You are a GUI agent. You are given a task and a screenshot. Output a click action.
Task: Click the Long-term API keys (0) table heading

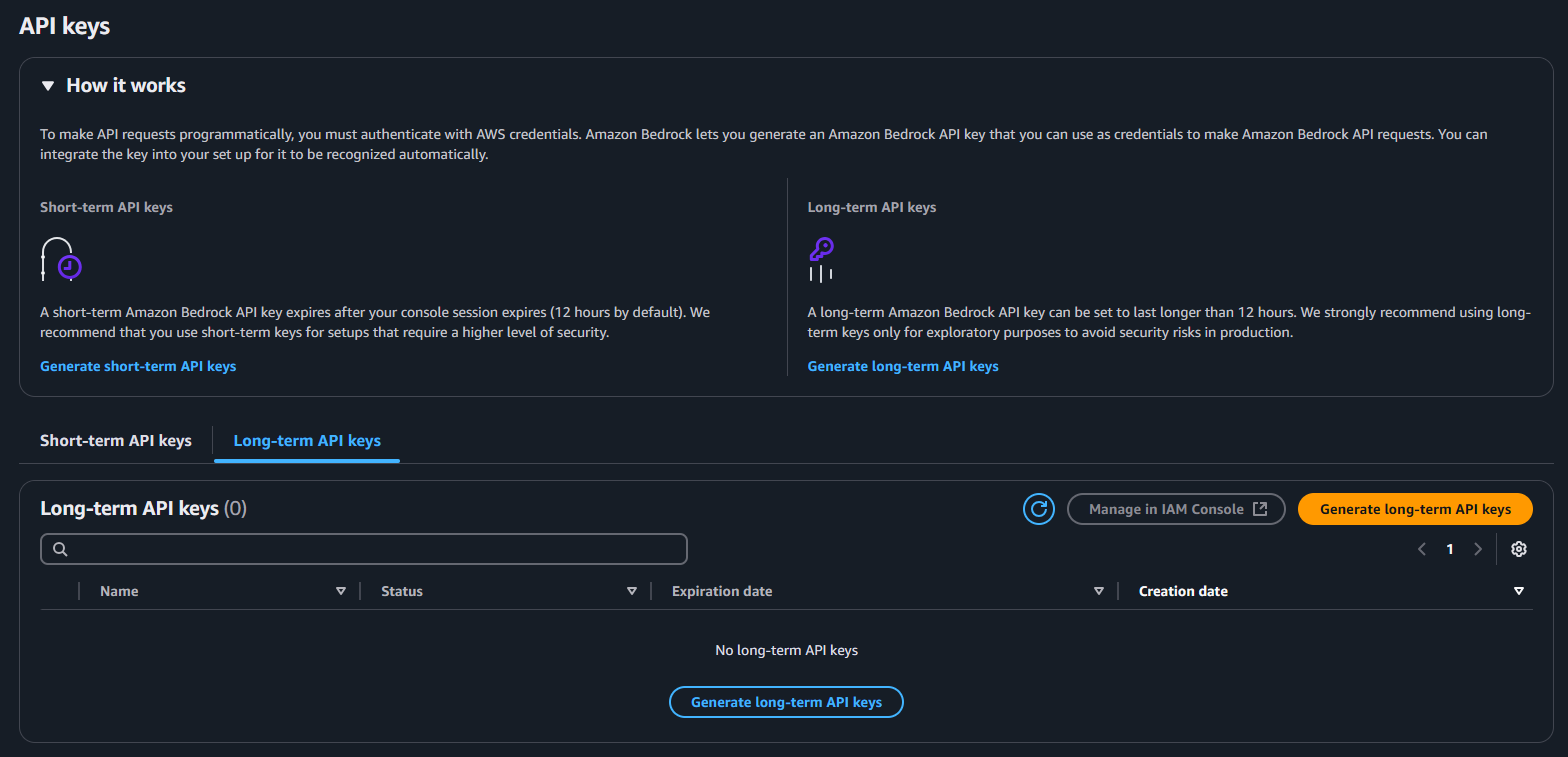click(143, 509)
